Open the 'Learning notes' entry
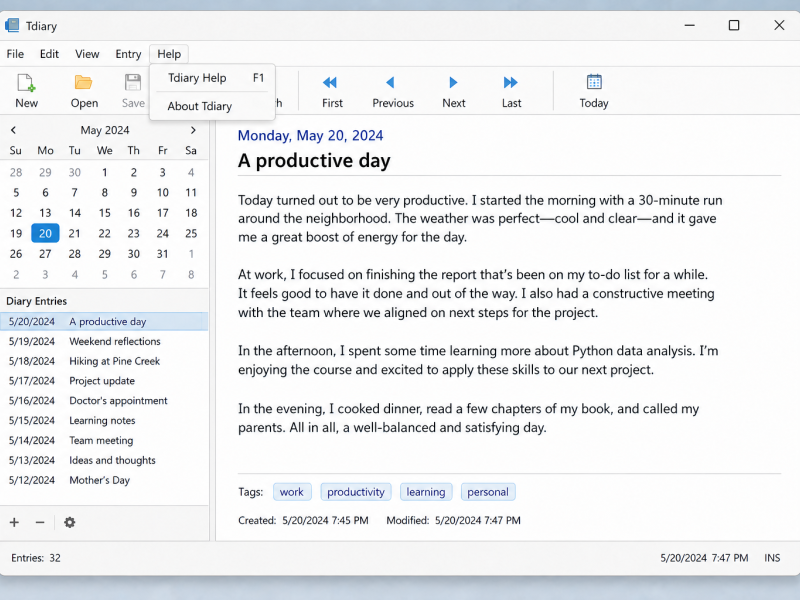This screenshot has height=600, width=800. point(104,421)
